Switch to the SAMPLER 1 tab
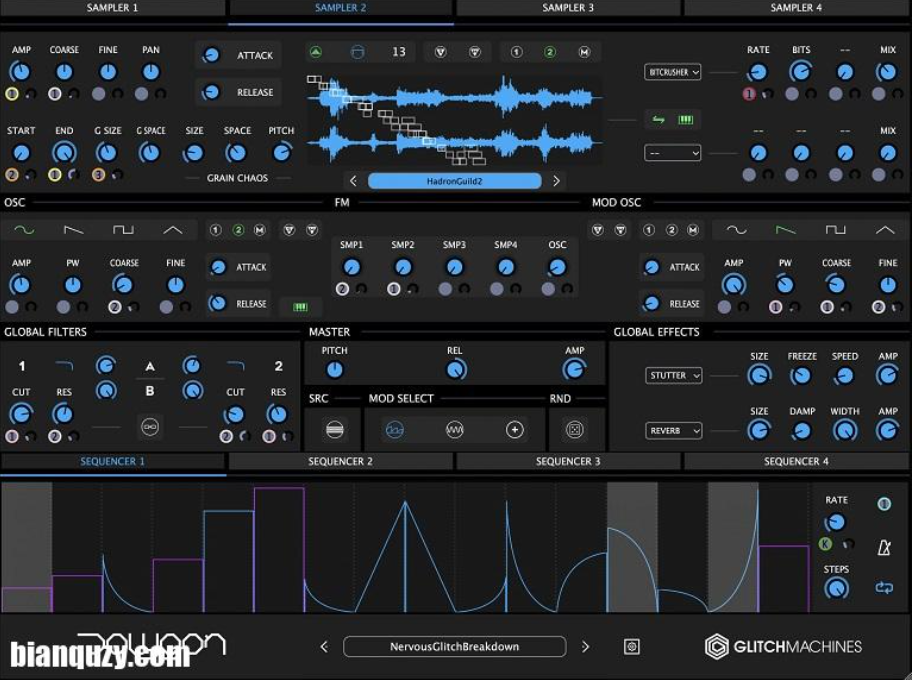The height and width of the screenshot is (680, 912). pos(112,8)
